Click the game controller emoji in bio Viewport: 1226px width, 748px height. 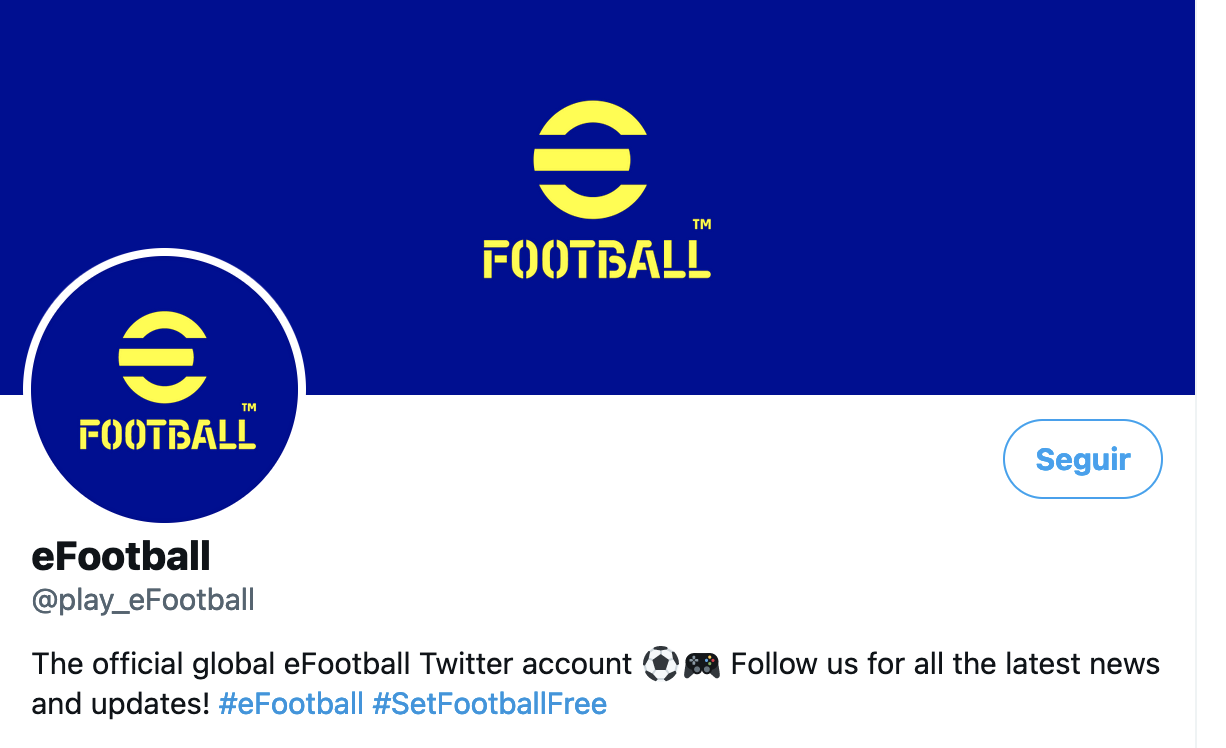(x=702, y=664)
